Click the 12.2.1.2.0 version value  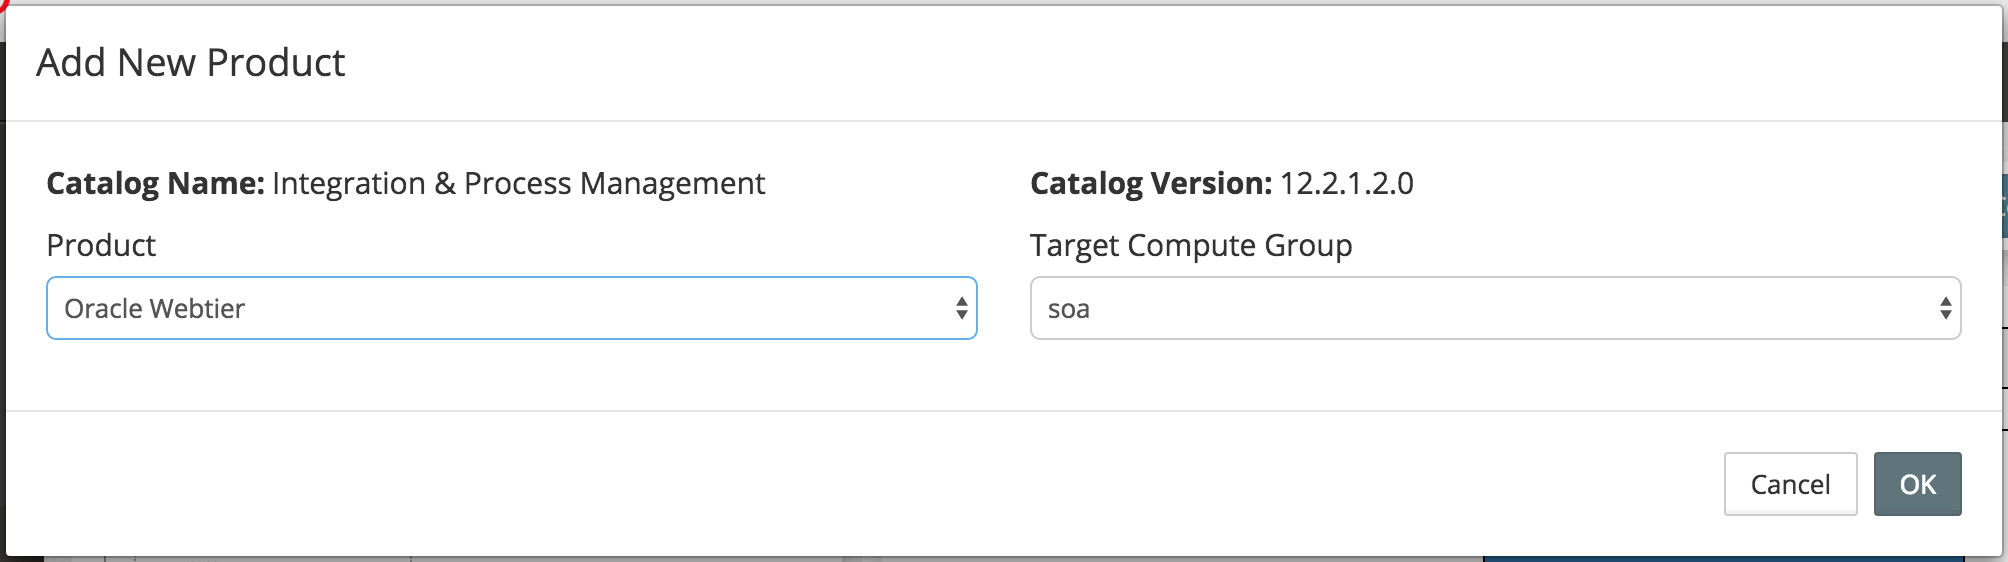1346,183
